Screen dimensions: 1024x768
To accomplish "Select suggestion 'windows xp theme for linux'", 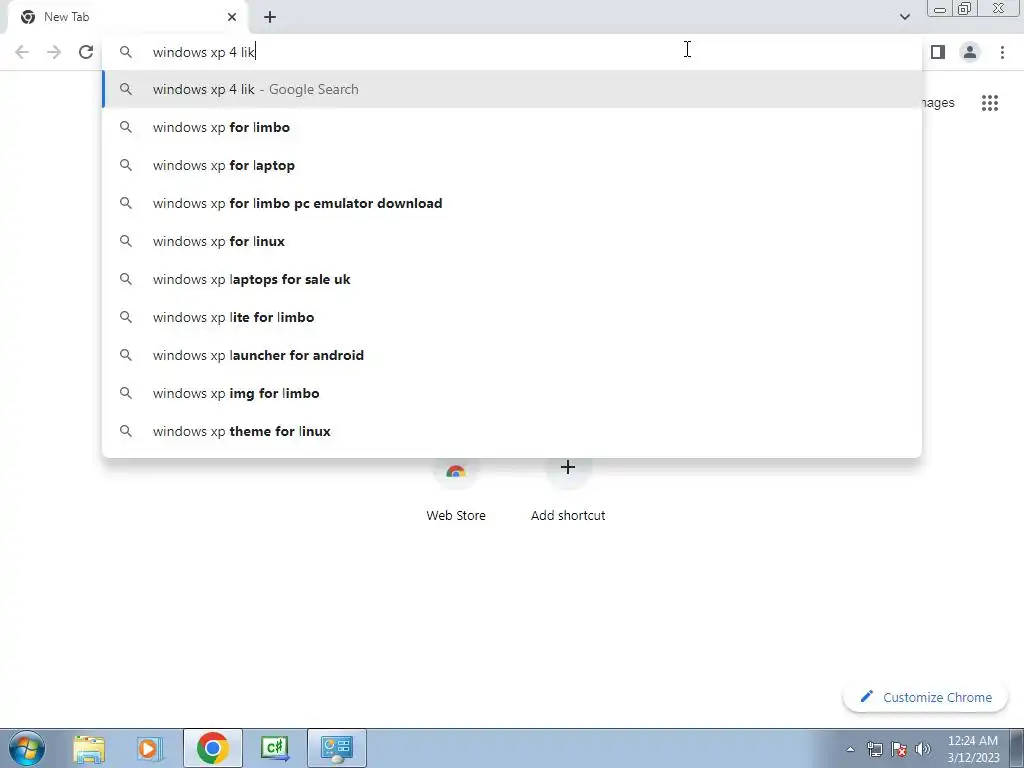I will [512, 431].
